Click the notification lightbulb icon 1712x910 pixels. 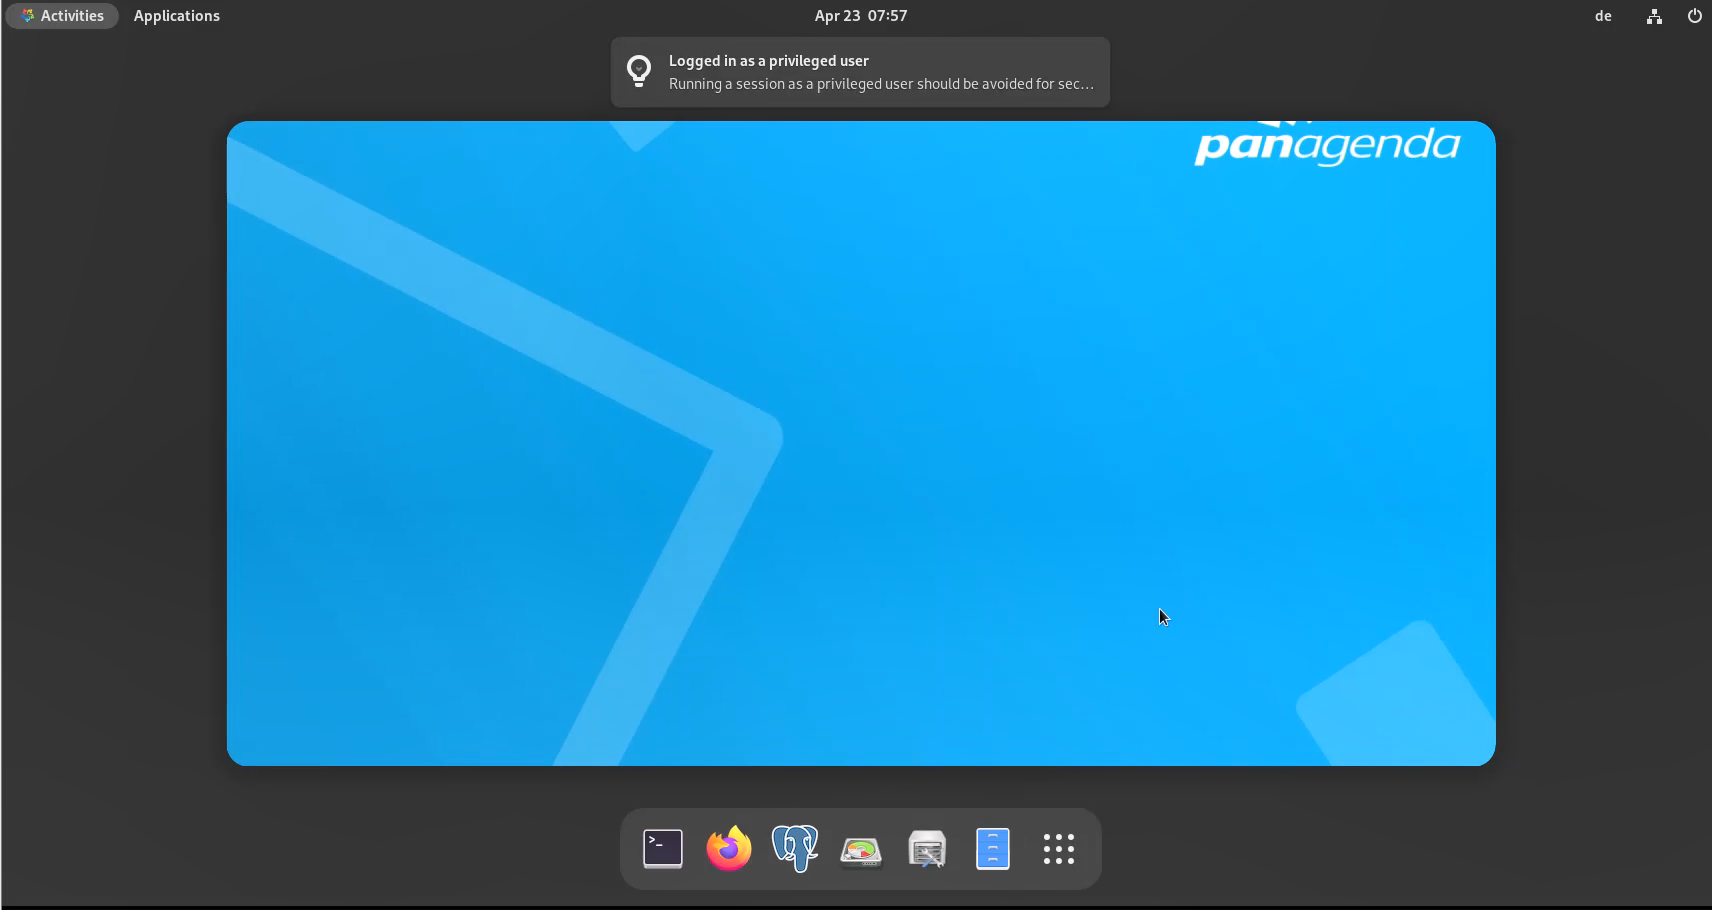(x=639, y=71)
